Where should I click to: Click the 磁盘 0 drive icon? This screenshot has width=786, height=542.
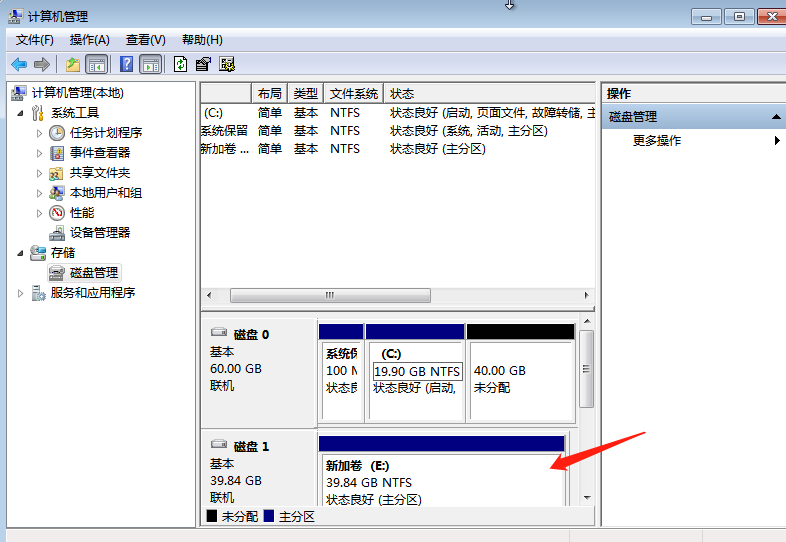(x=219, y=332)
